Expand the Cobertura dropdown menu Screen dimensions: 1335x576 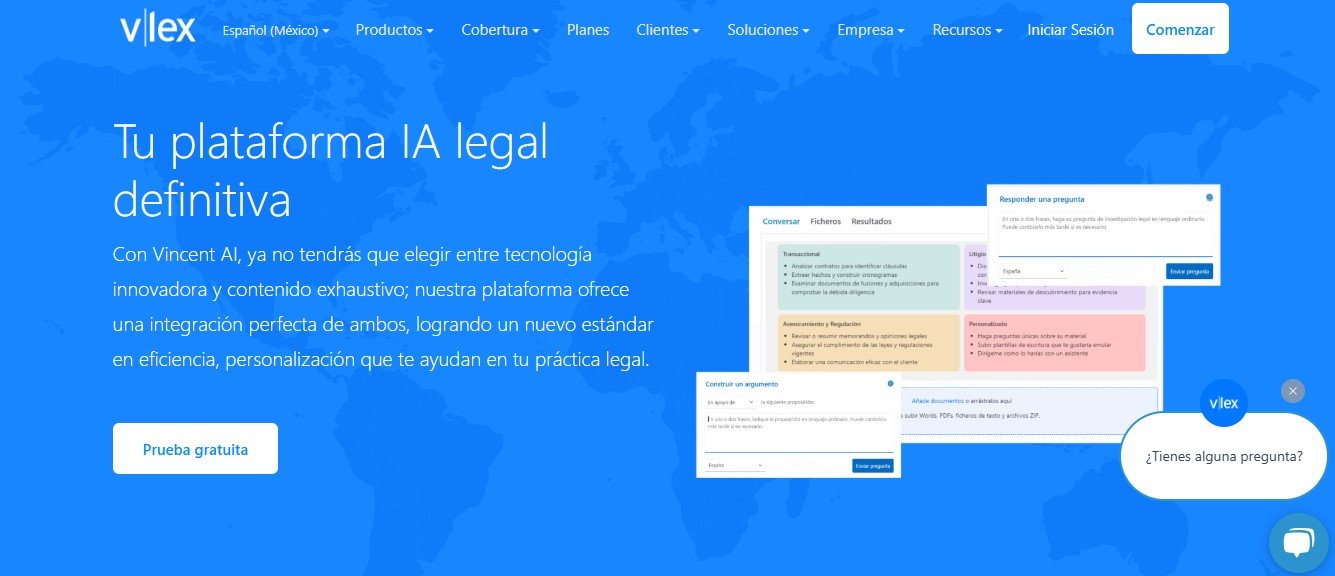tap(500, 30)
